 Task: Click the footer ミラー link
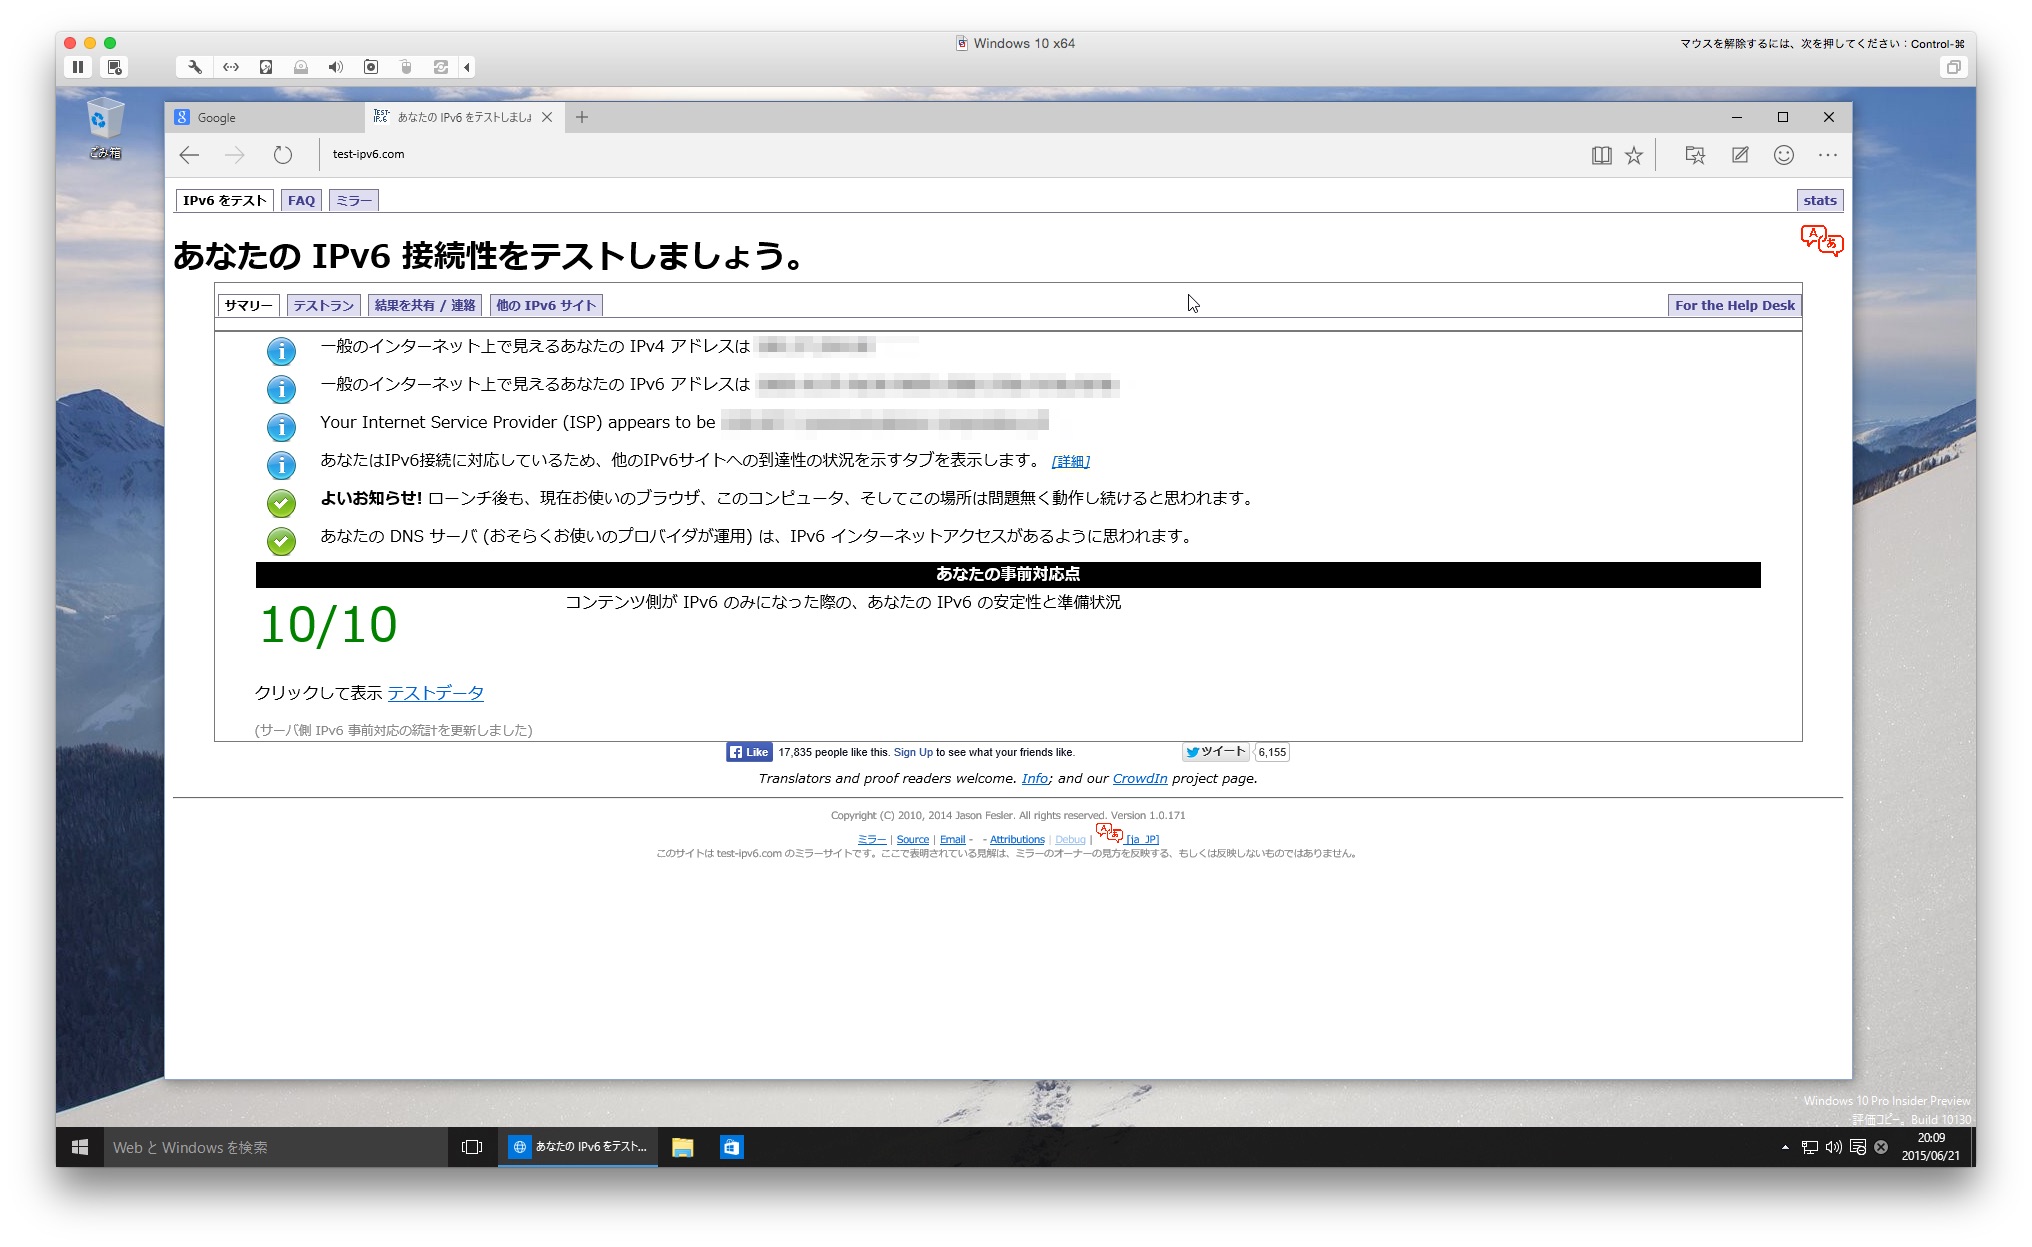coord(872,839)
